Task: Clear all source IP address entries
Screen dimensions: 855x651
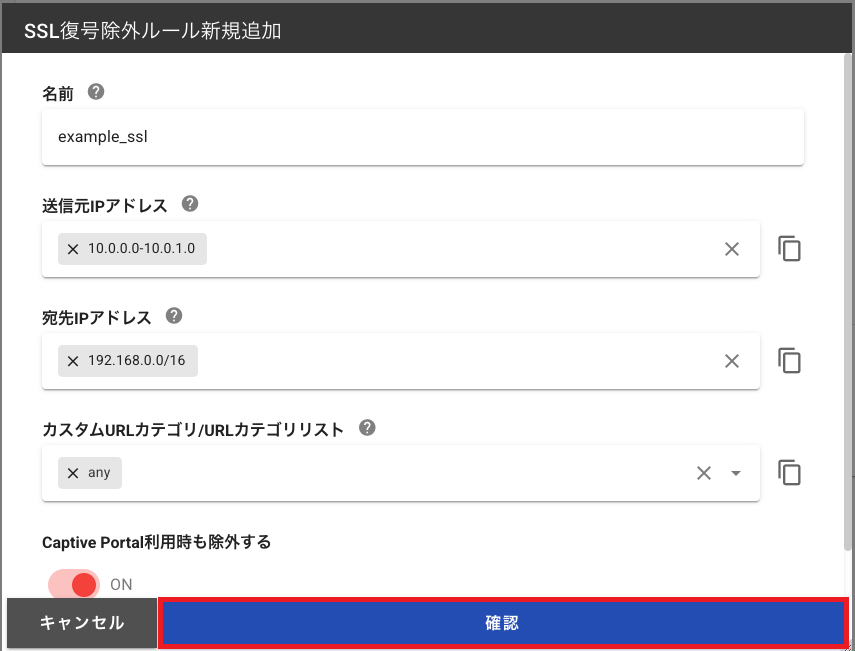Action: (x=732, y=249)
